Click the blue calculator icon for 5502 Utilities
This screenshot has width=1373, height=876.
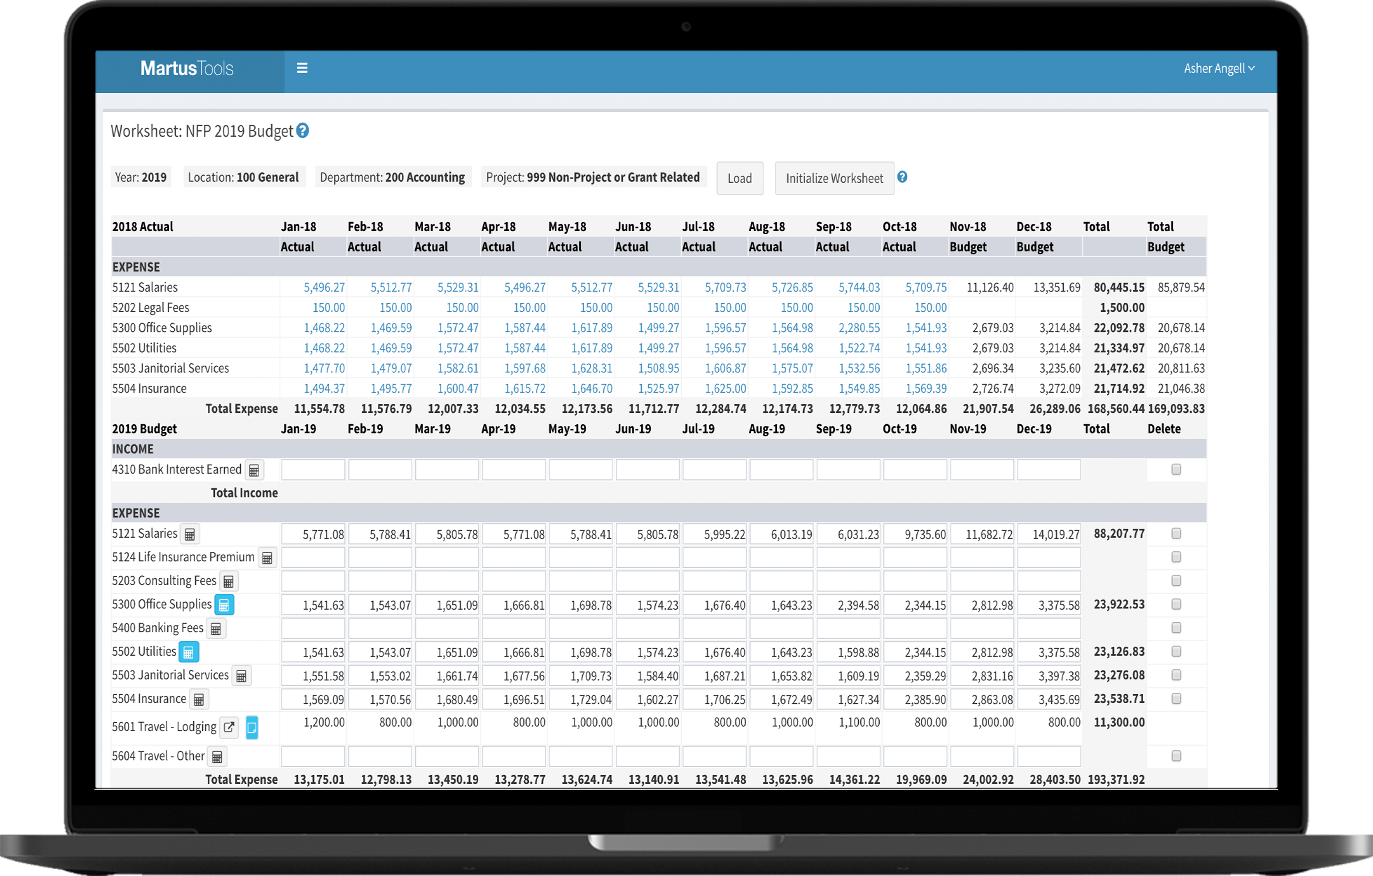tap(188, 651)
